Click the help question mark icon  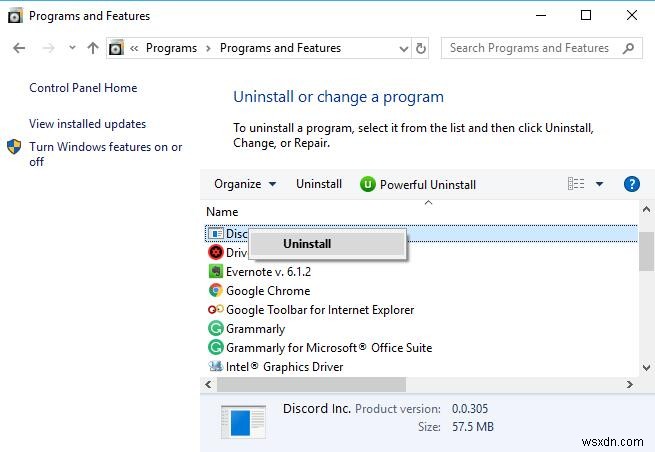(631, 184)
